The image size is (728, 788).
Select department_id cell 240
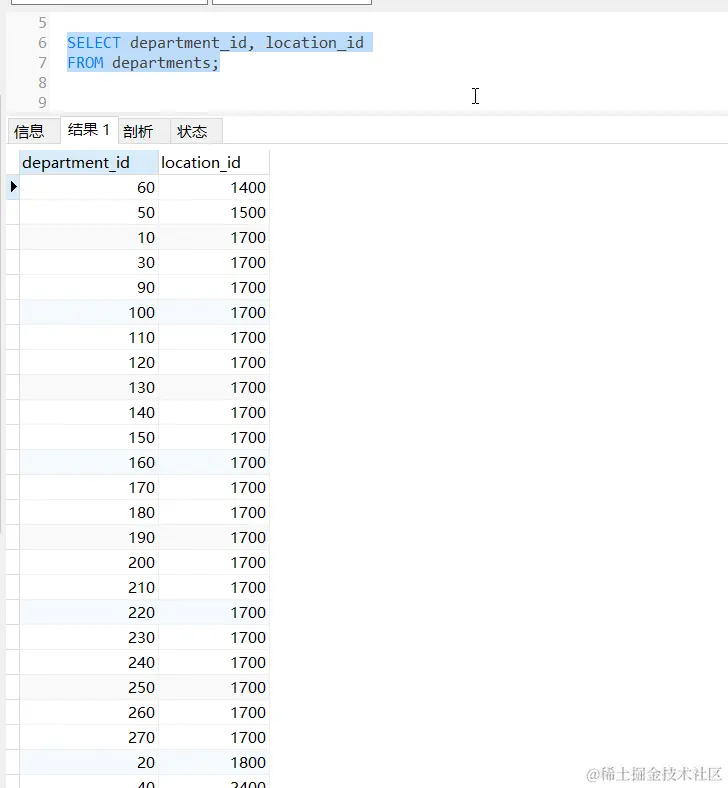click(x=88, y=662)
